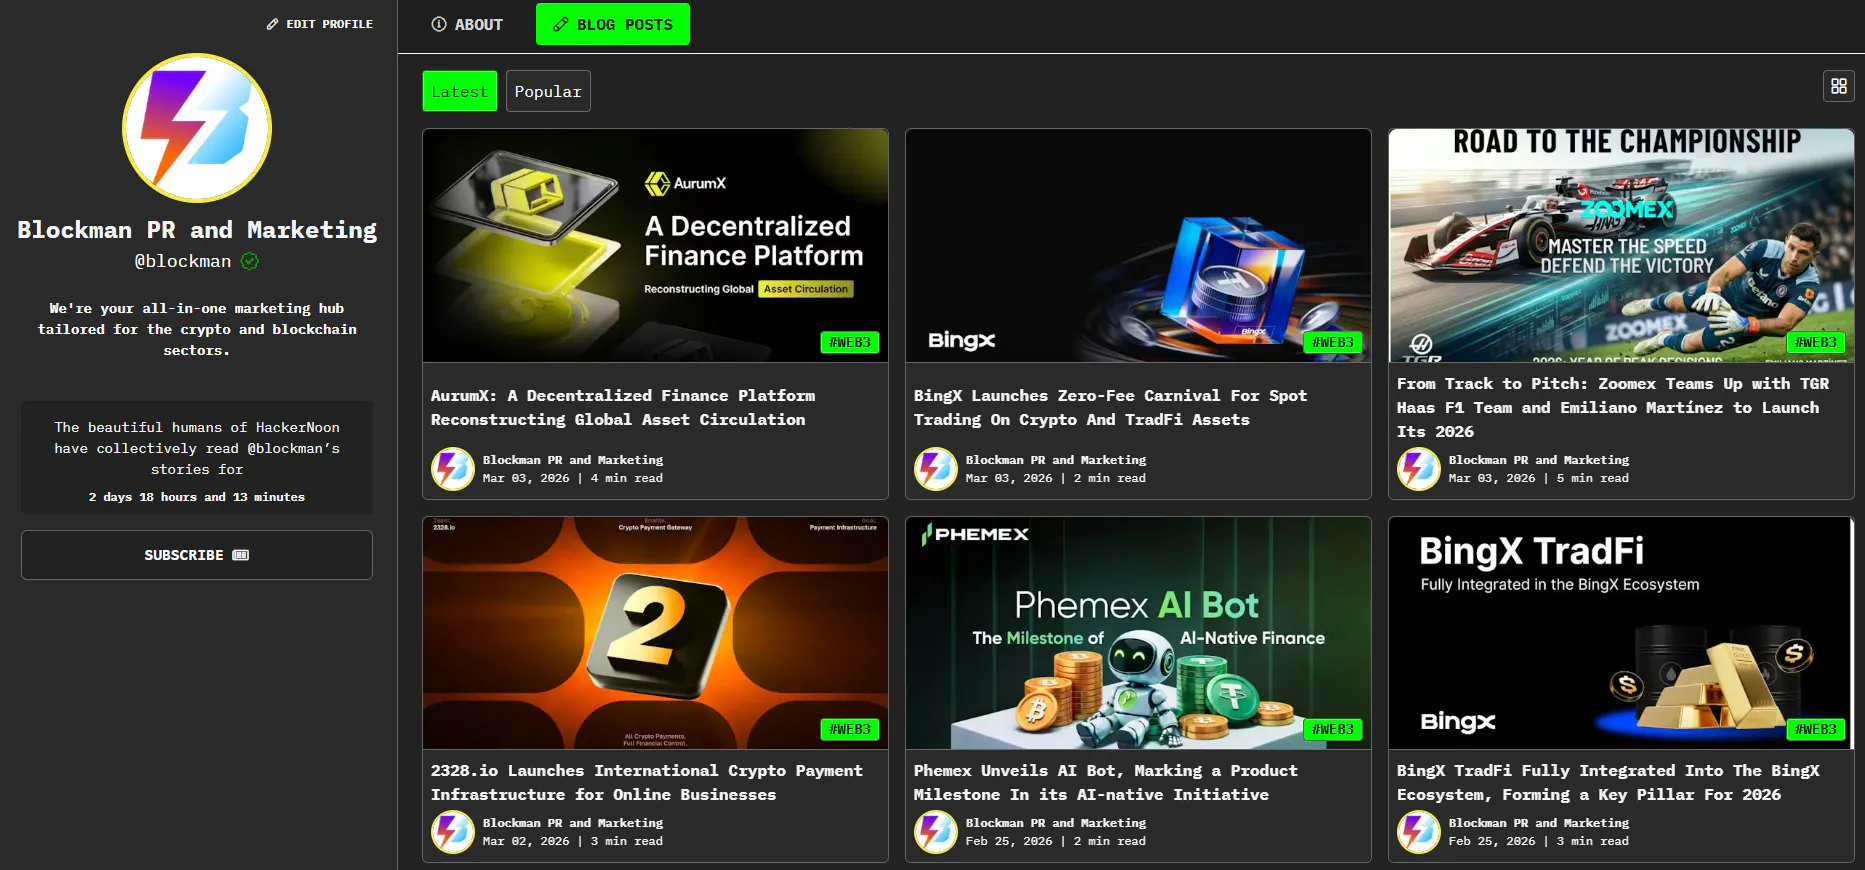Screen dimensions: 1865x870
Task: Open AurumX Decentralized Finance Platform article title
Action: pos(623,408)
